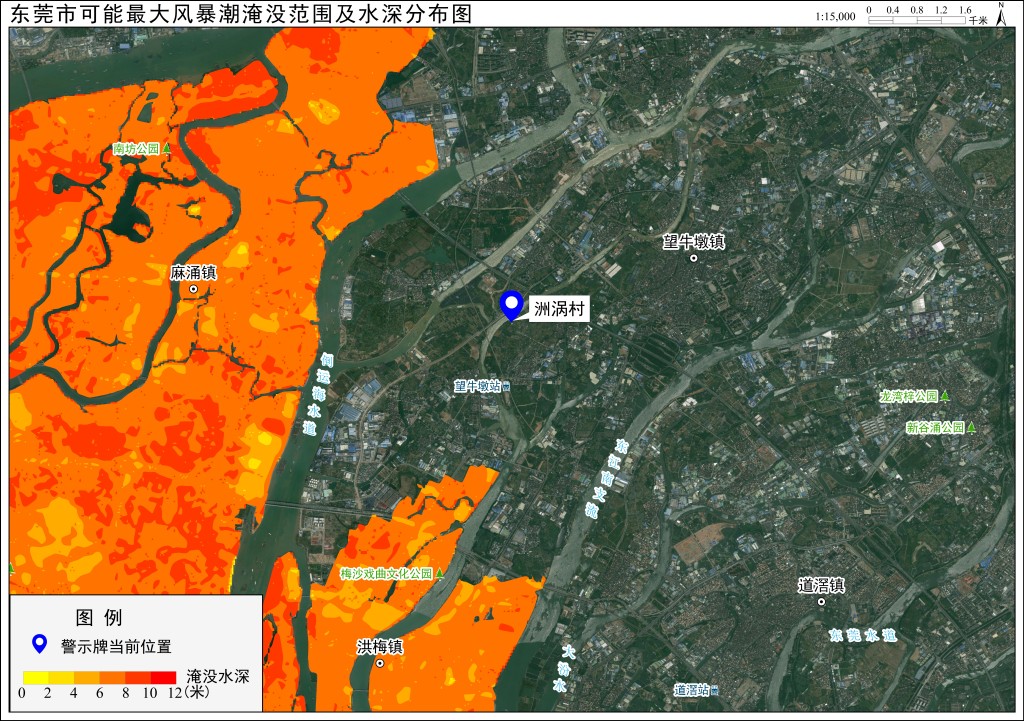Viewport: 1024px width, 721px height.
Task: Click the town dot marker under 道滘镇
Action: tap(822, 601)
